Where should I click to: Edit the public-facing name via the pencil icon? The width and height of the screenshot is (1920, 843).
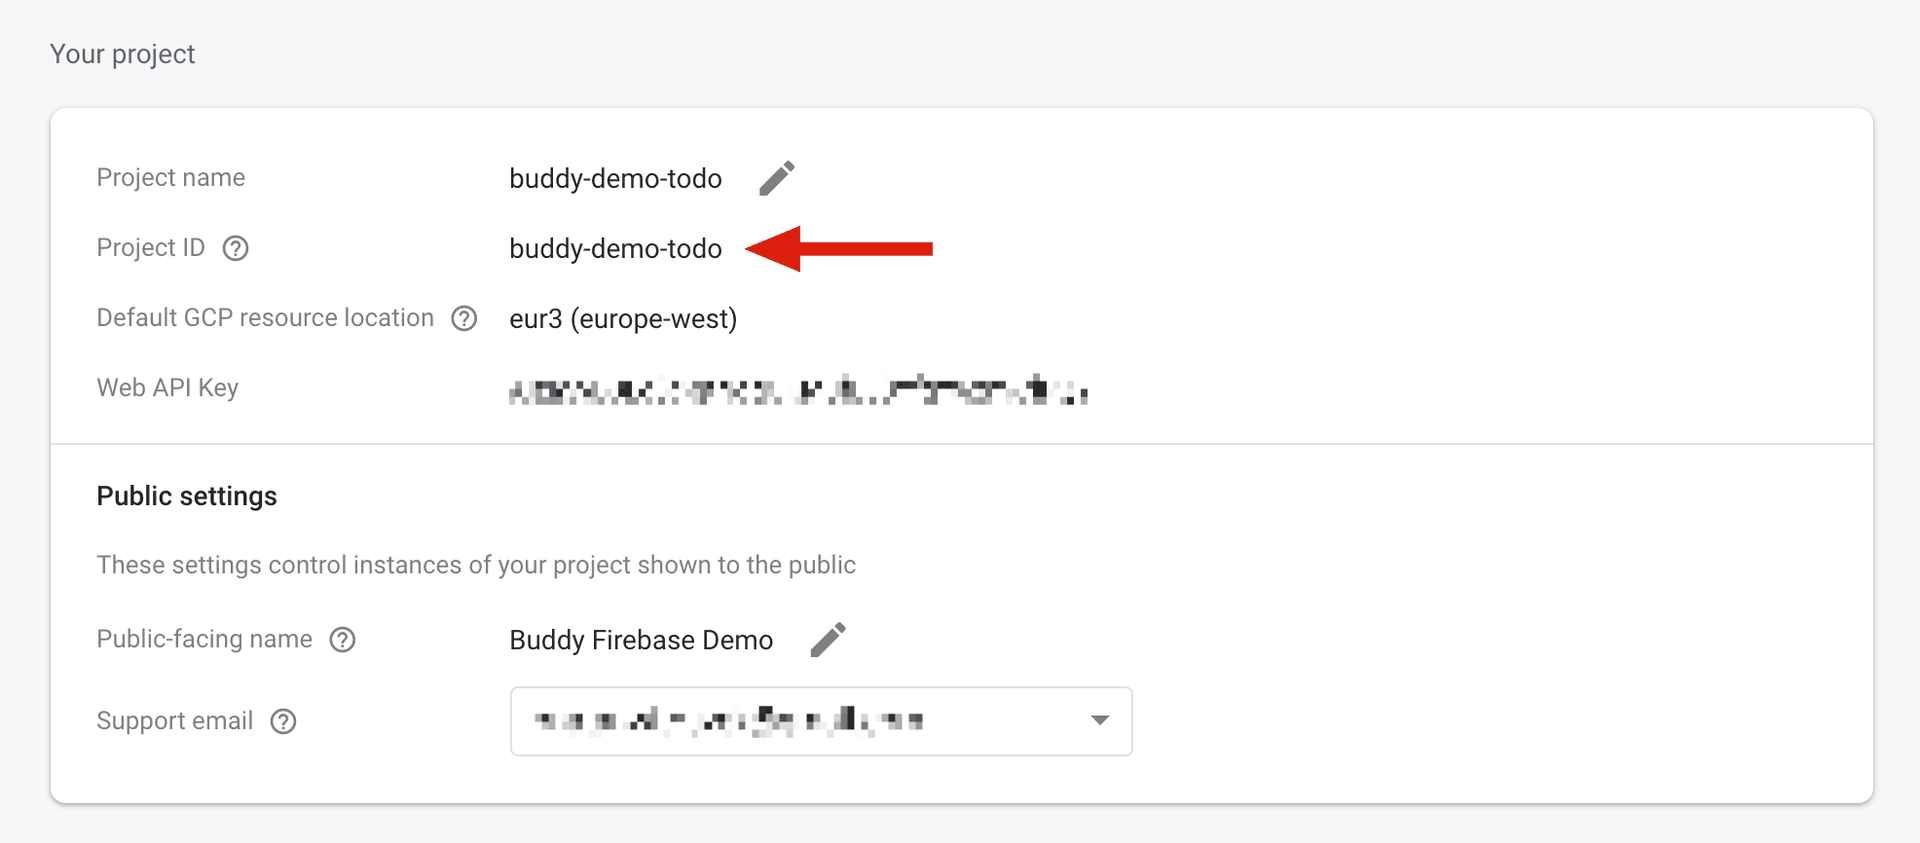[x=827, y=639]
